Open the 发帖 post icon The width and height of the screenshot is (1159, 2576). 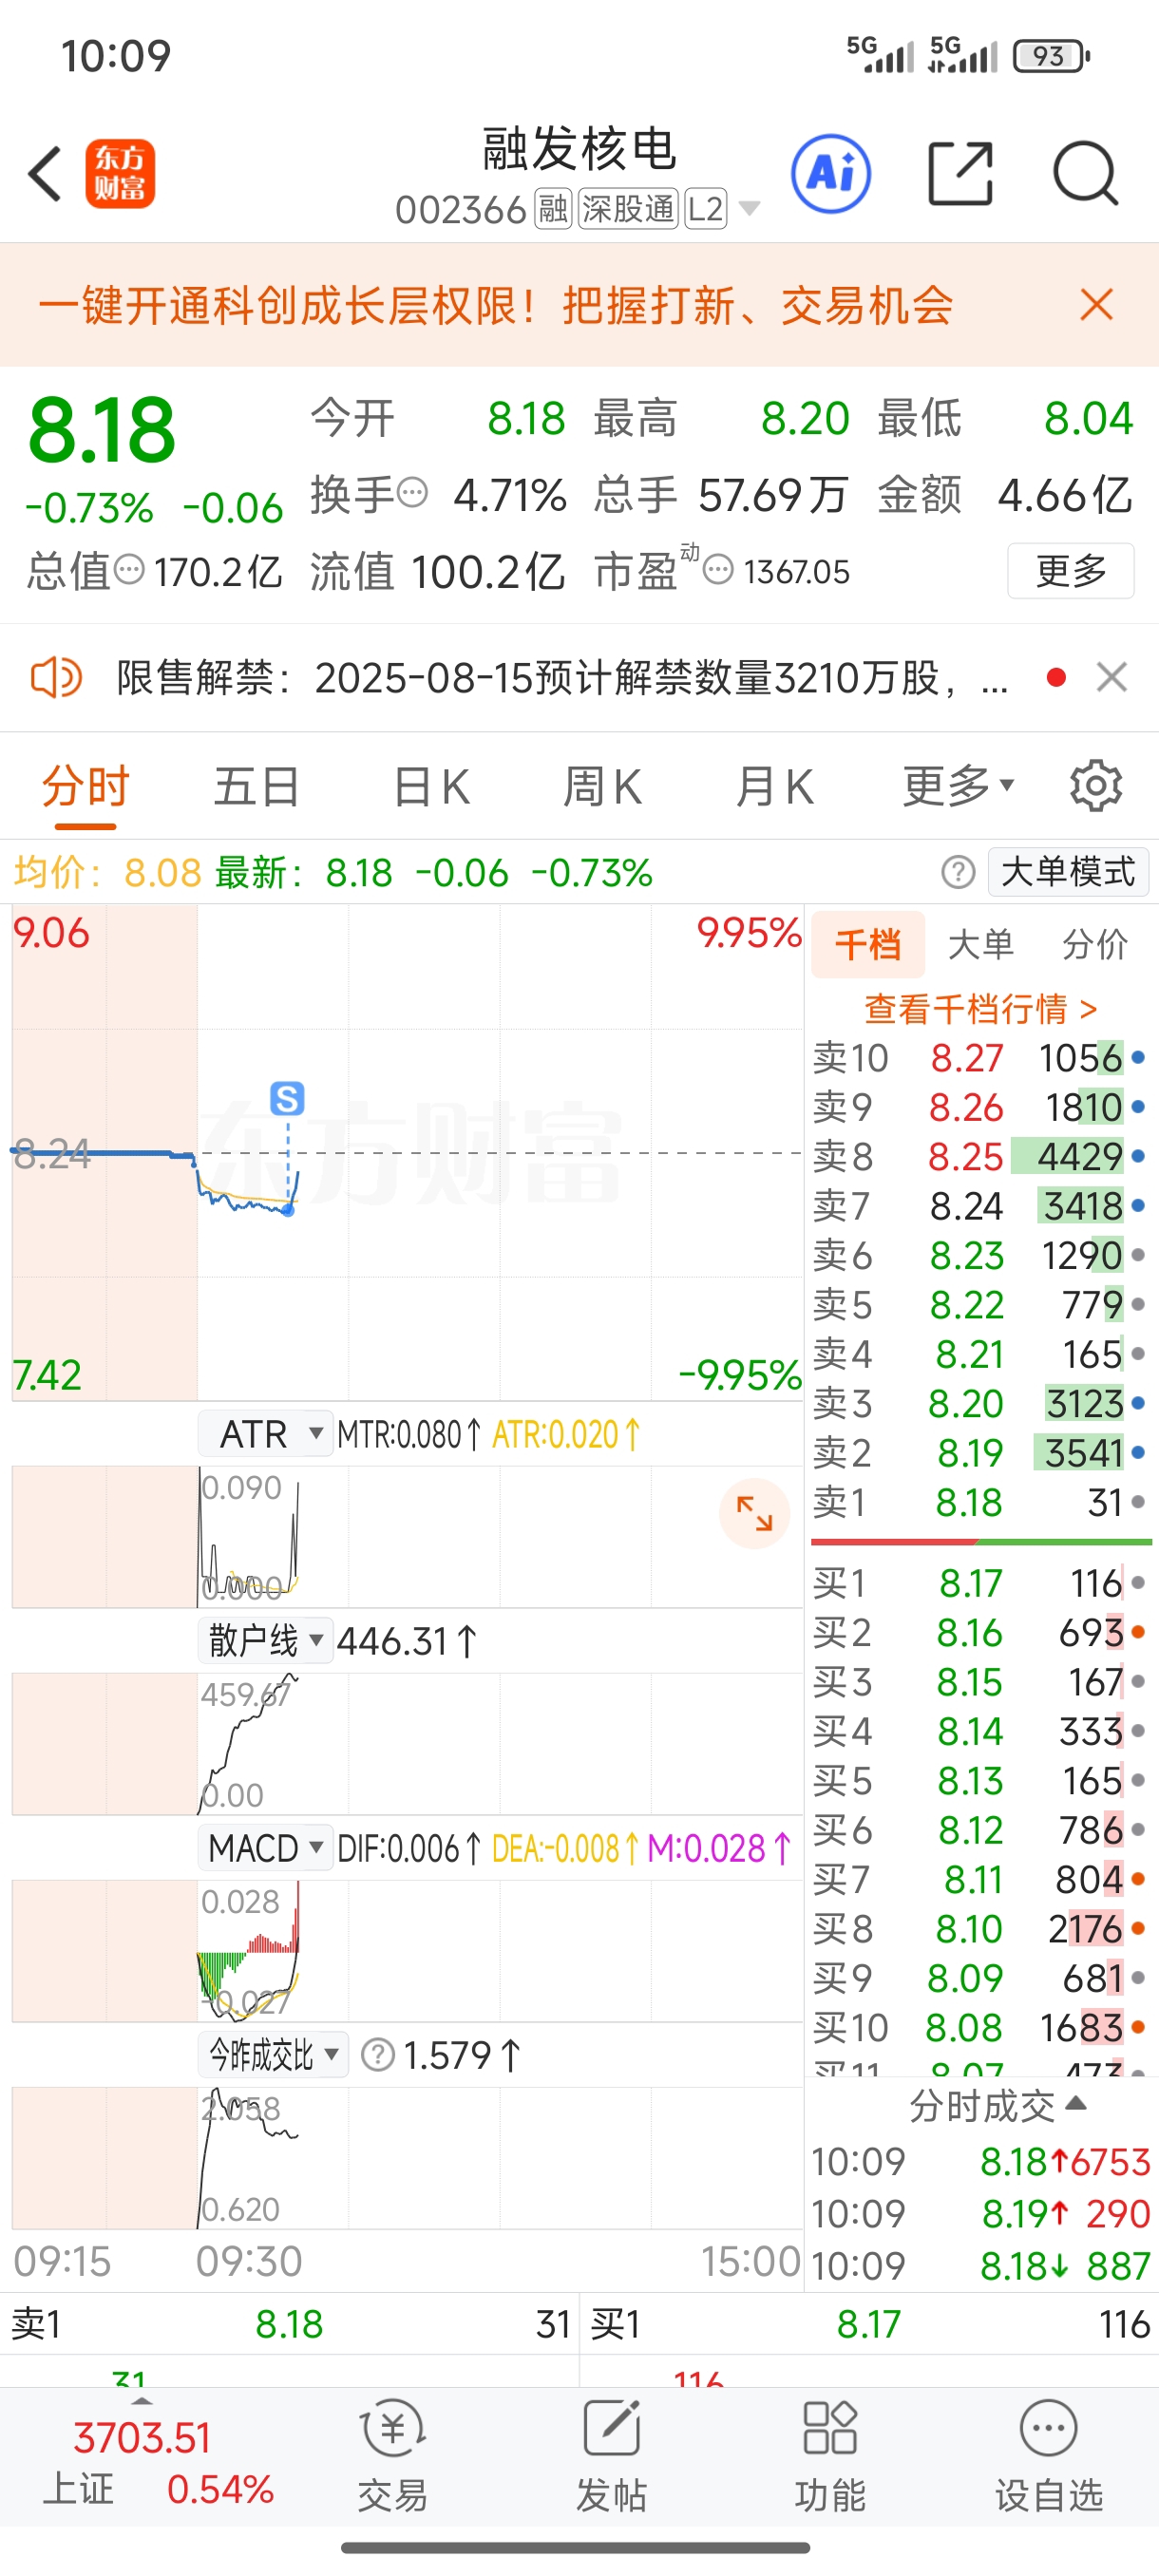coord(611,2456)
